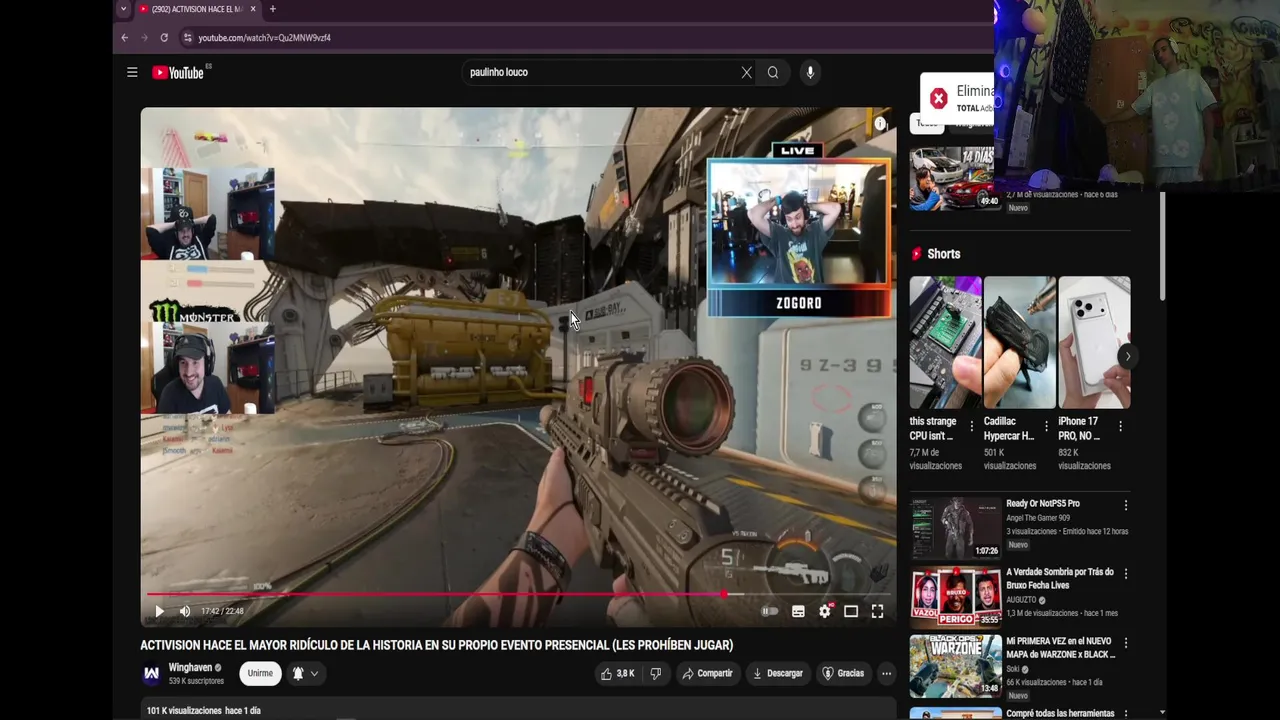Open Winghaven channel avatar
Viewport: 1280px width, 720px height.
(151, 674)
